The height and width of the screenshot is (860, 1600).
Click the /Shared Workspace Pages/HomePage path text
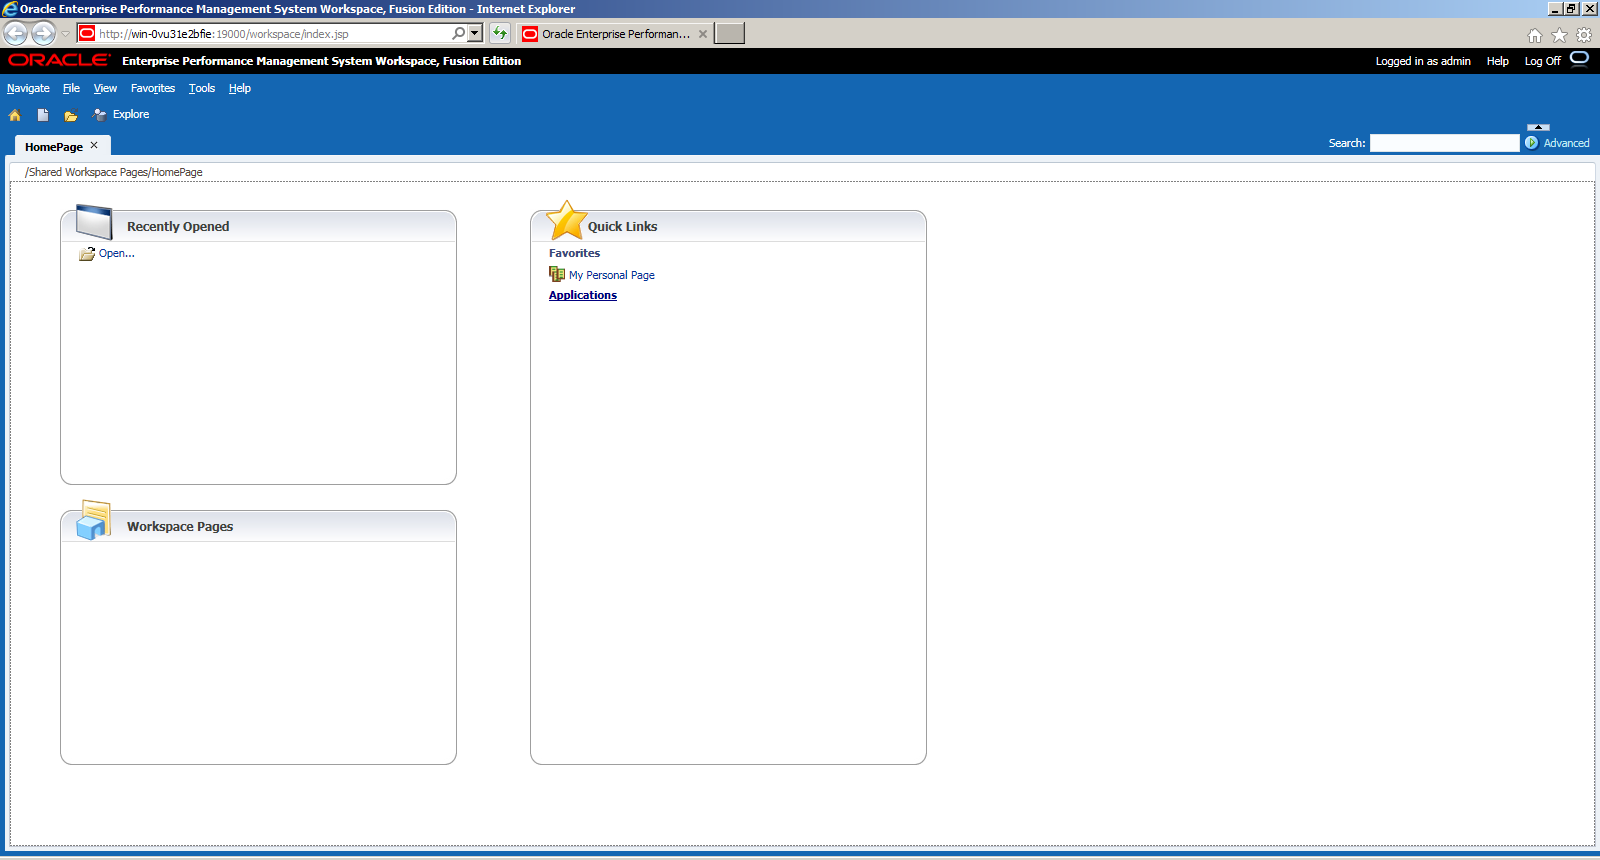pyautogui.click(x=114, y=172)
